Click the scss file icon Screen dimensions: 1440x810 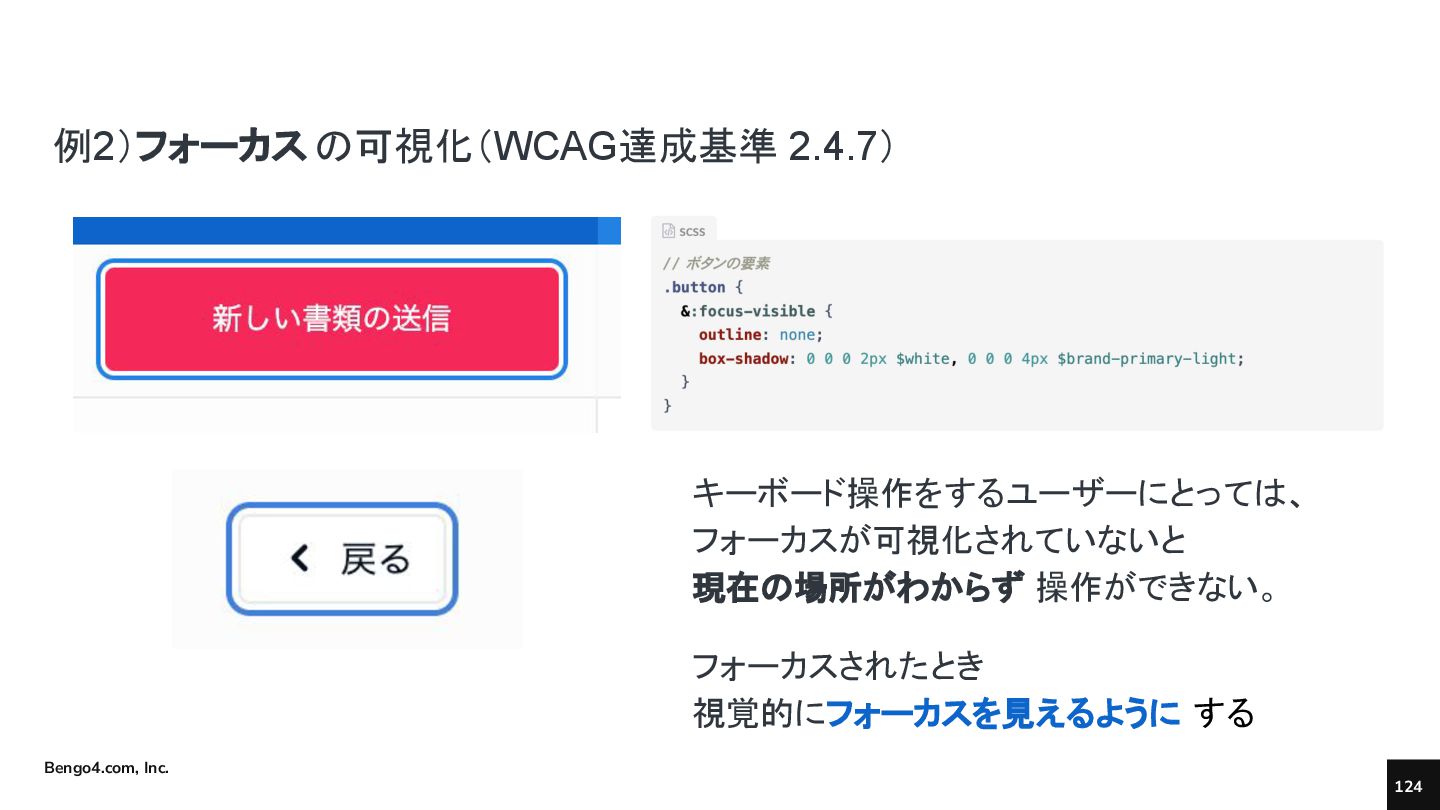click(668, 231)
